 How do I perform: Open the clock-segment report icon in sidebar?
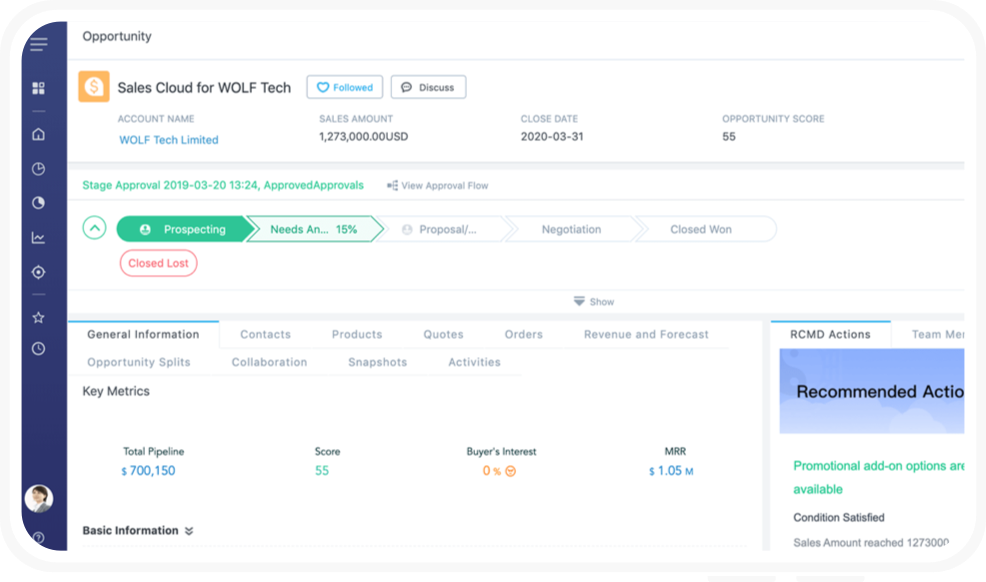(38, 168)
